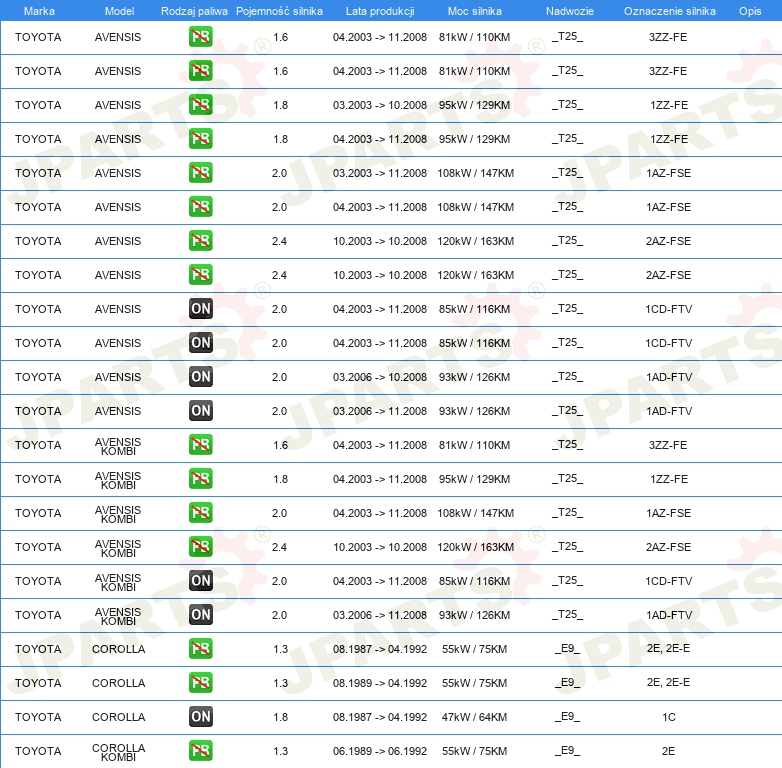
Task: Click the Marka column header
Action: 39,11
